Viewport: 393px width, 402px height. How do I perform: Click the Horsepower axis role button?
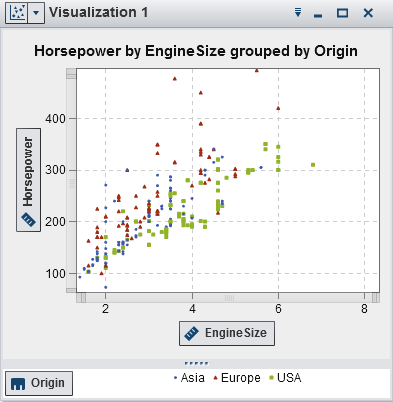pos(28,180)
